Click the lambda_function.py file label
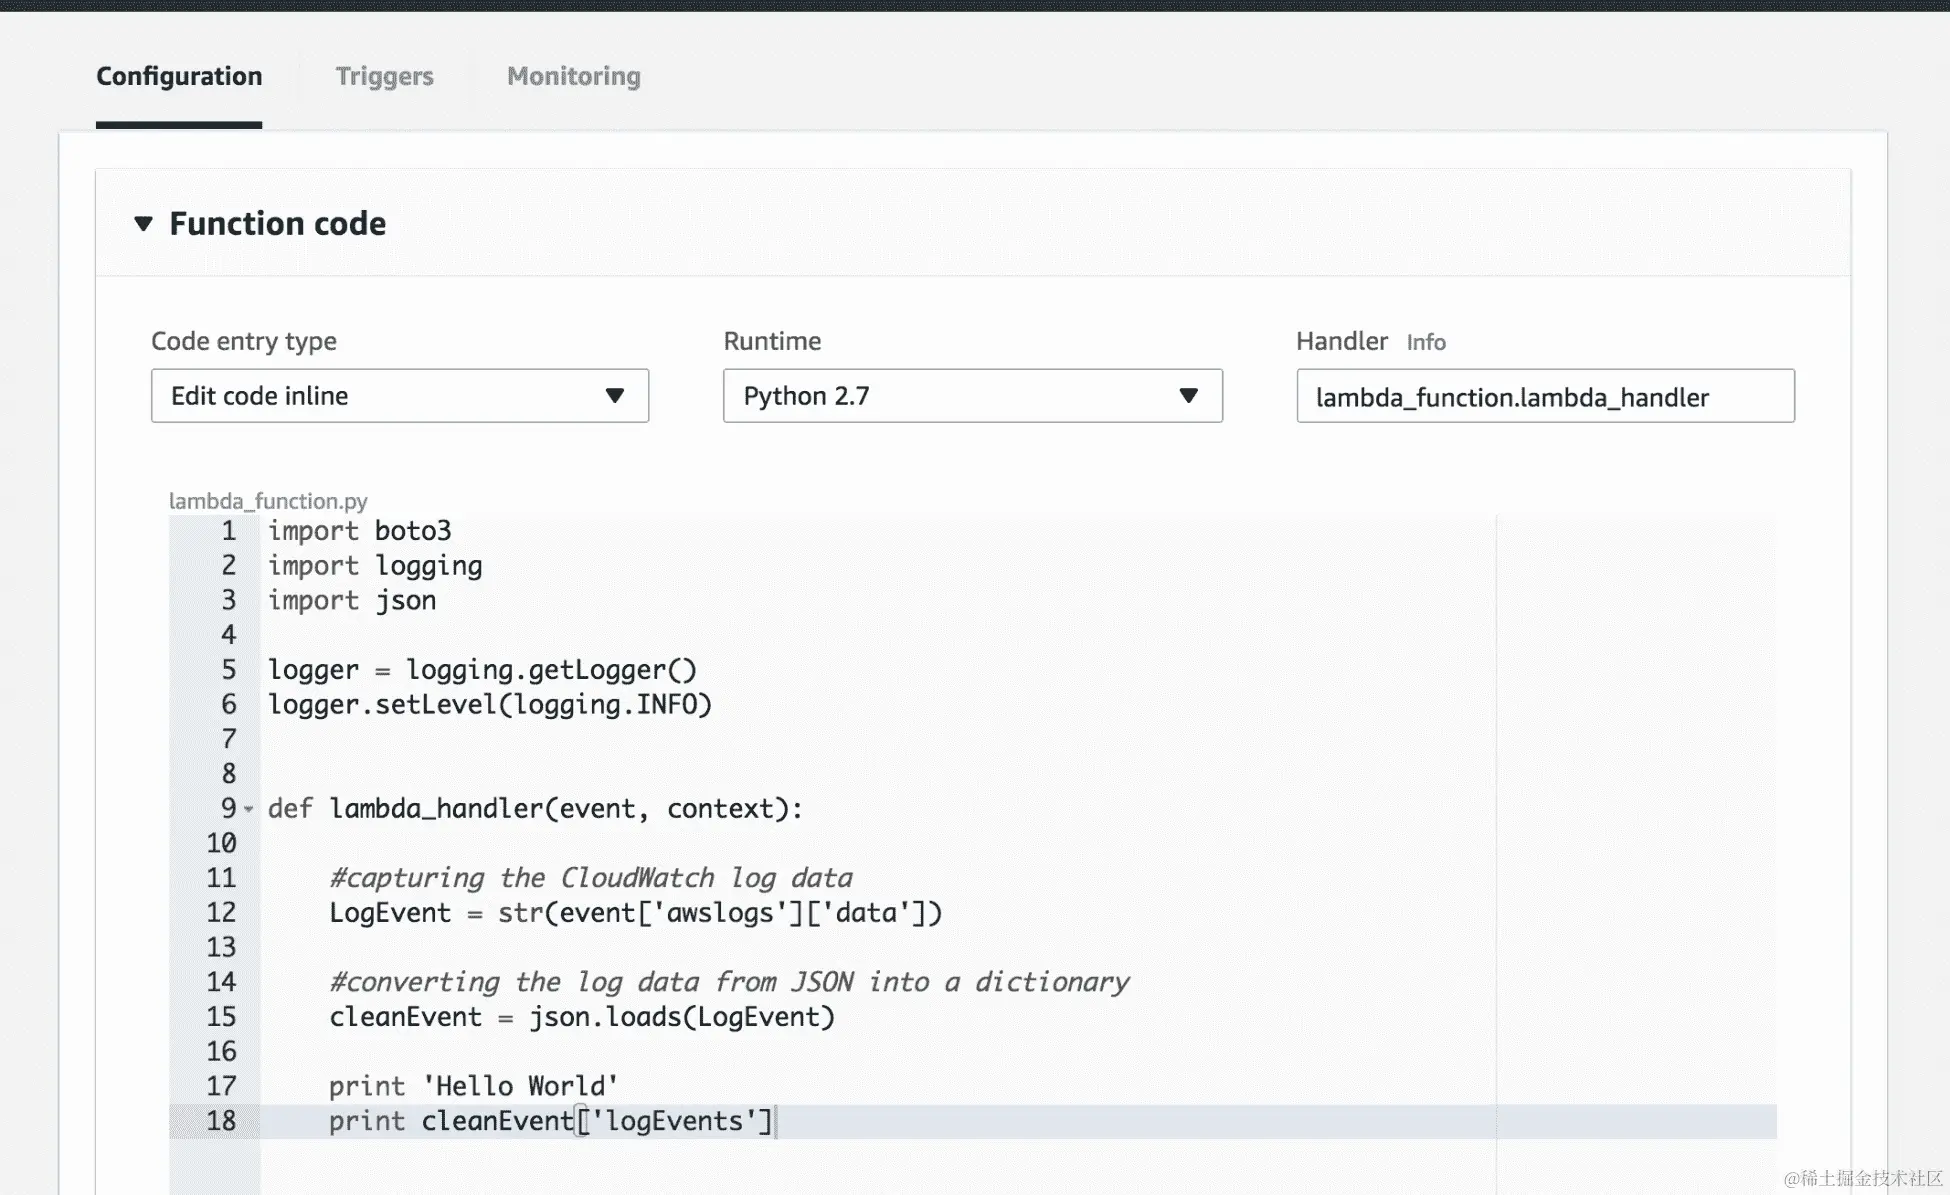Viewport: 1950px width, 1195px height. click(x=268, y=501)
